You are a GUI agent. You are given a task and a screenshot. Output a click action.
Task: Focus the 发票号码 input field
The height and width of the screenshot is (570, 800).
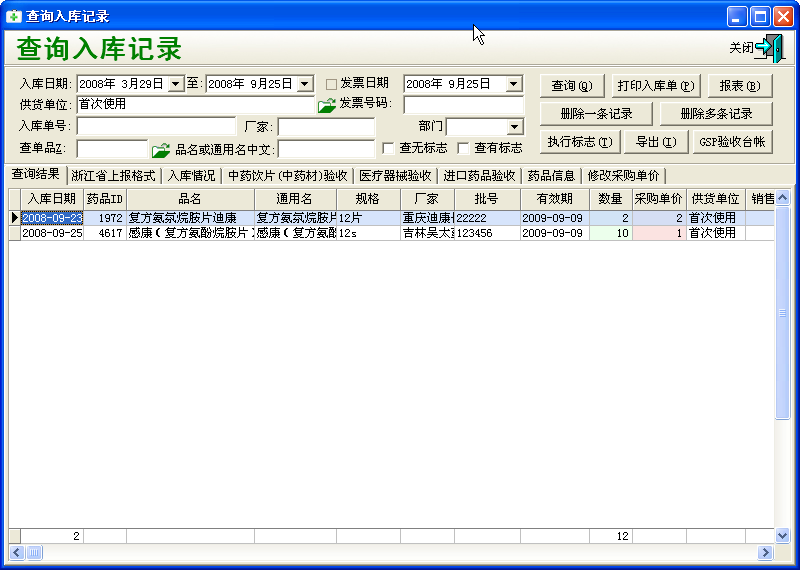click(463, 105)
